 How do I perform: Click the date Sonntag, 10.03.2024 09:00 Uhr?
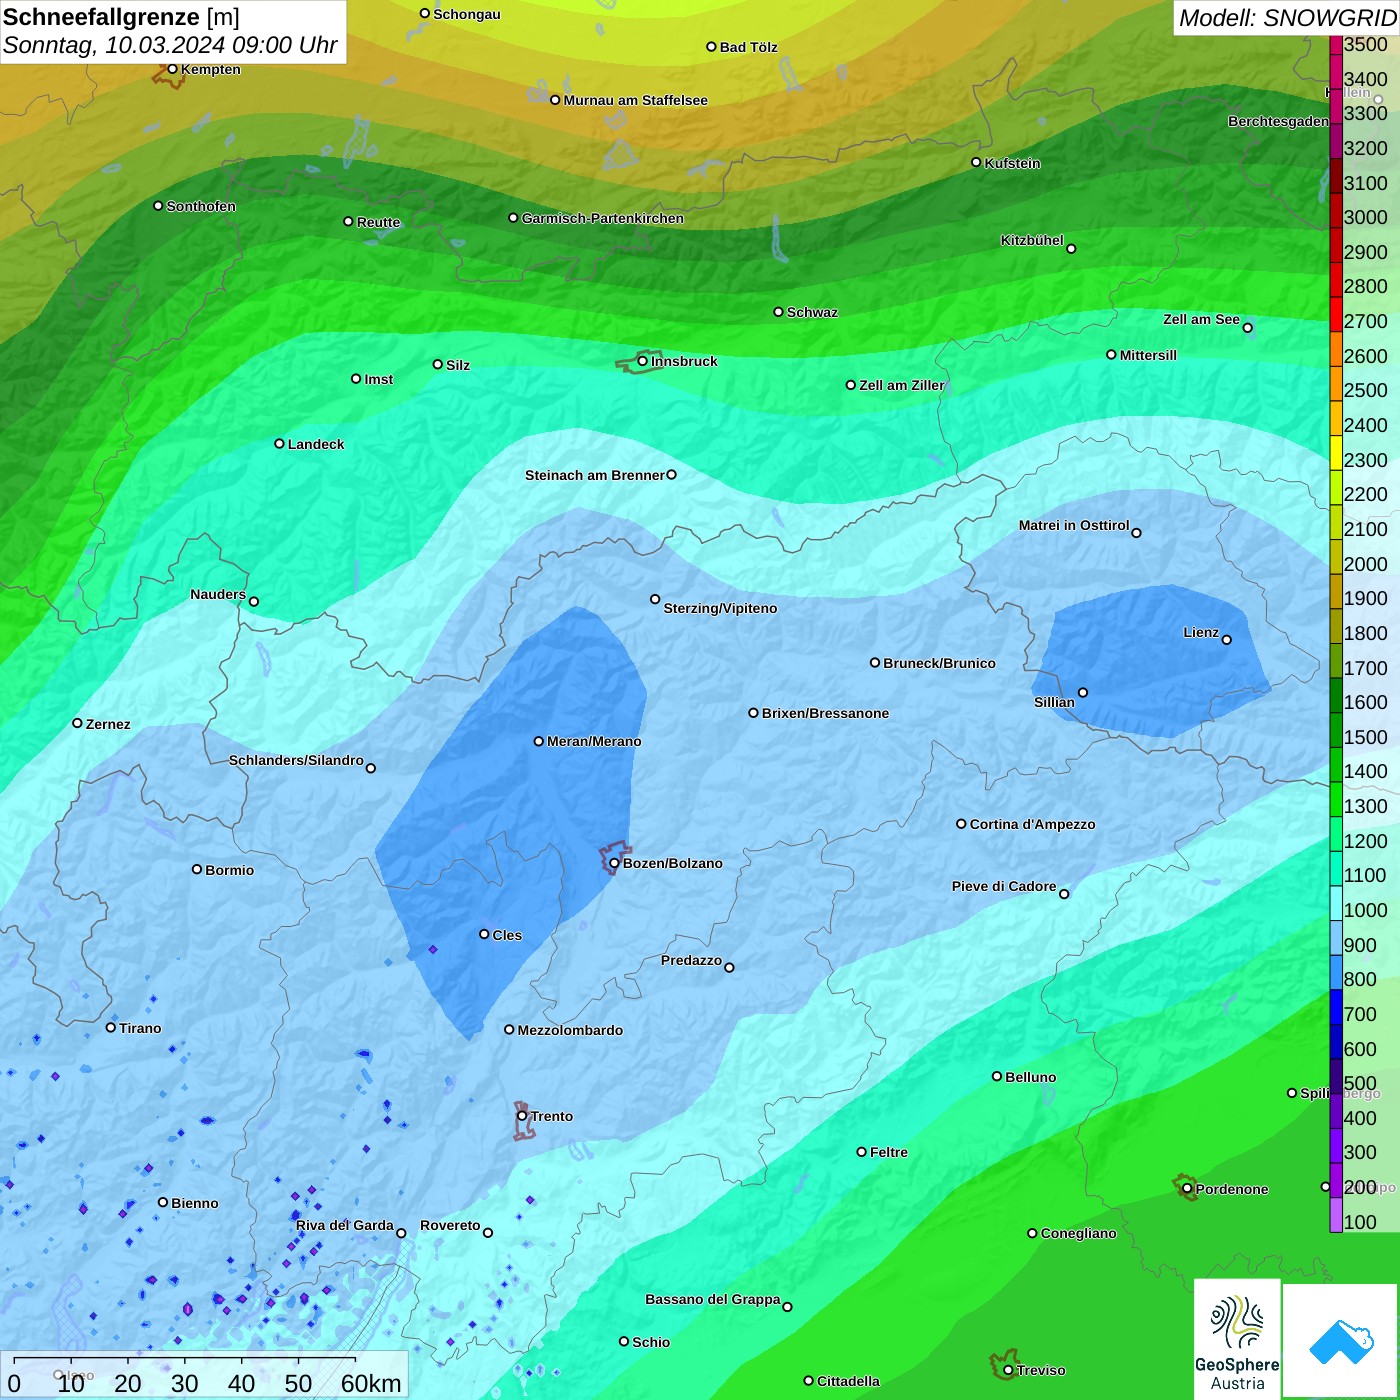click(x=170, y=45)
